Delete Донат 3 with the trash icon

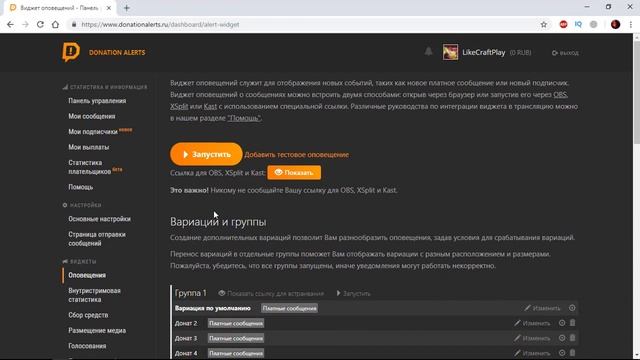573,338
